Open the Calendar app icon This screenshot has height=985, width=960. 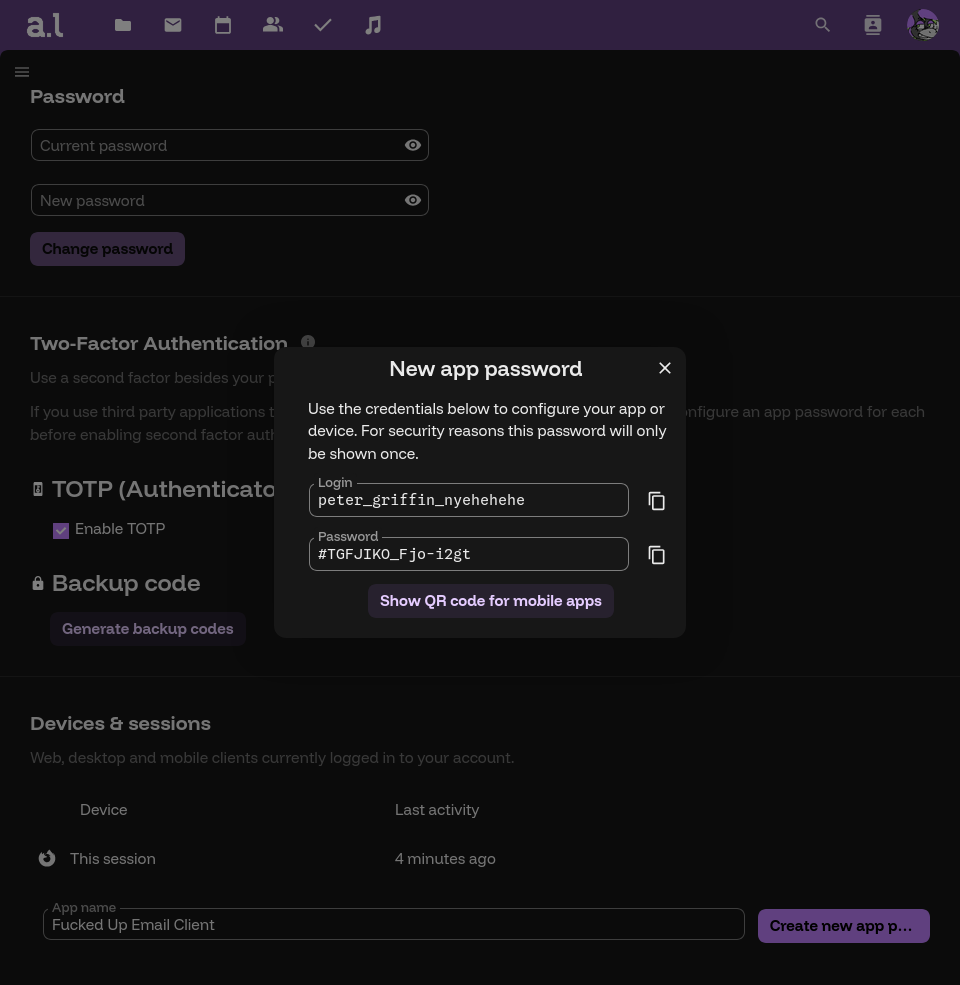click(x=222, y=25)
